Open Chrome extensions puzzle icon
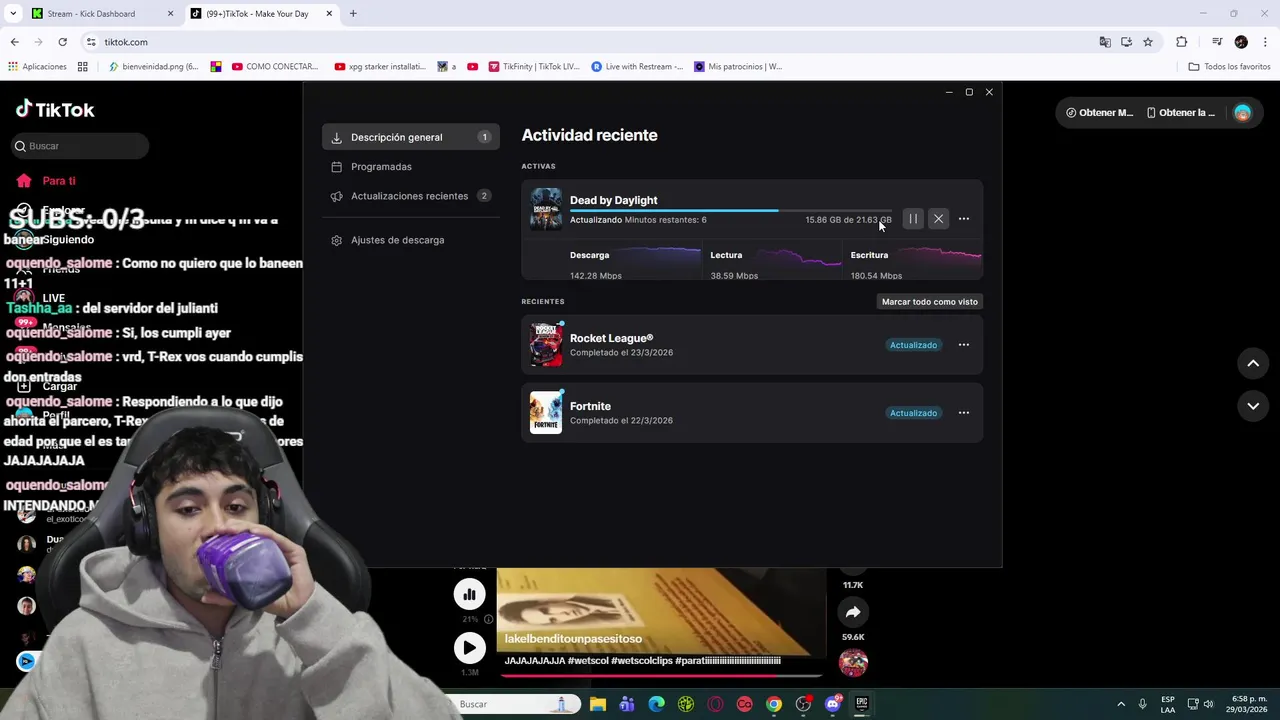This screenshot has width=1280, height=720. click(1182, 42)
